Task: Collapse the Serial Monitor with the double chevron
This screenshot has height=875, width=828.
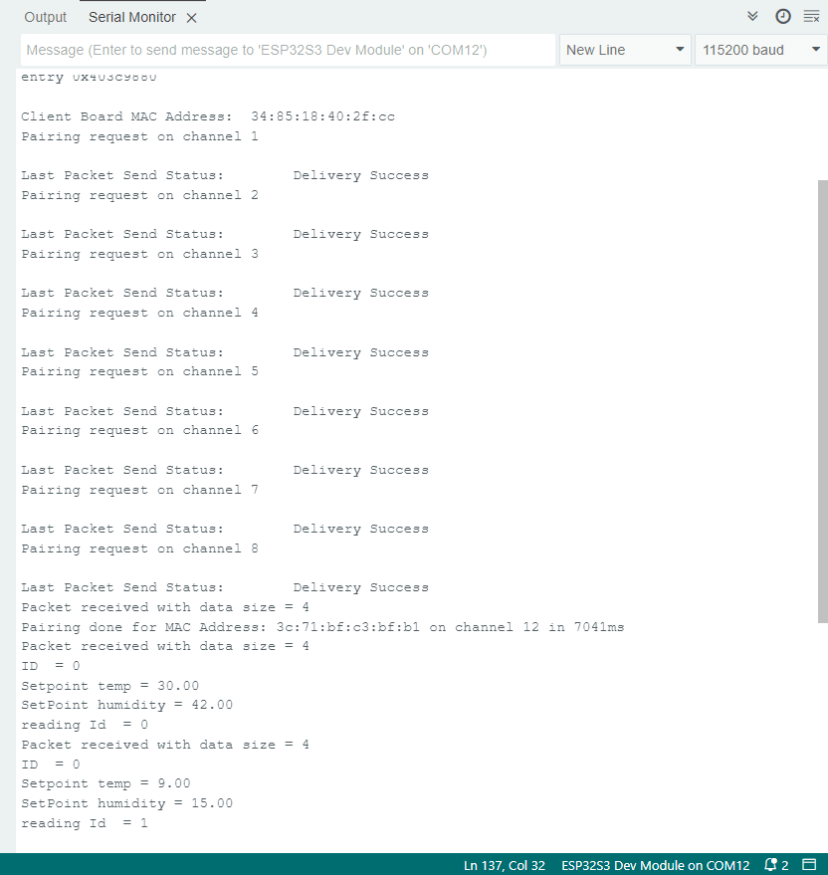Action: (753, 17)
